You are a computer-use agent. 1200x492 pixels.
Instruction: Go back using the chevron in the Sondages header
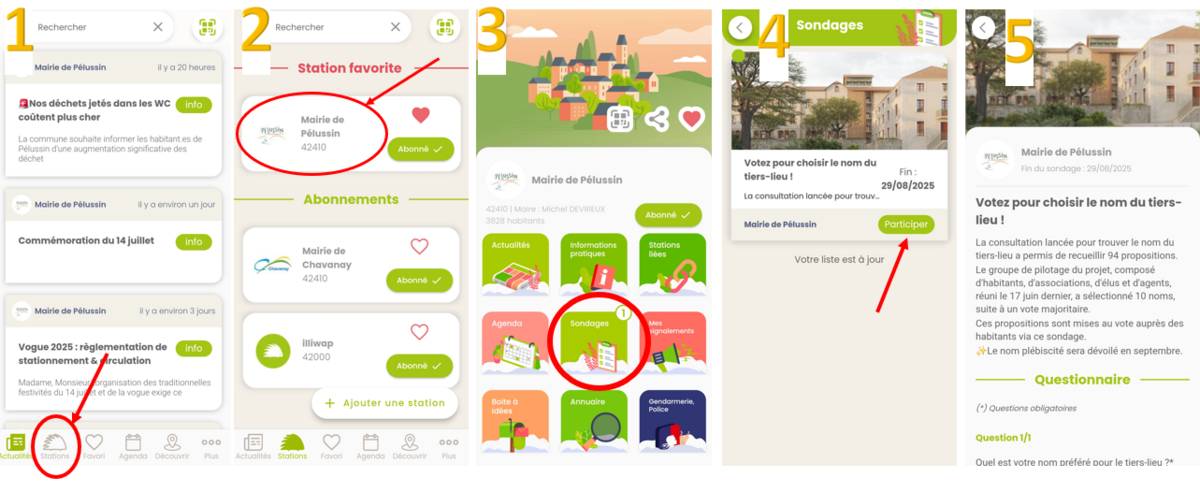(739, 27)
